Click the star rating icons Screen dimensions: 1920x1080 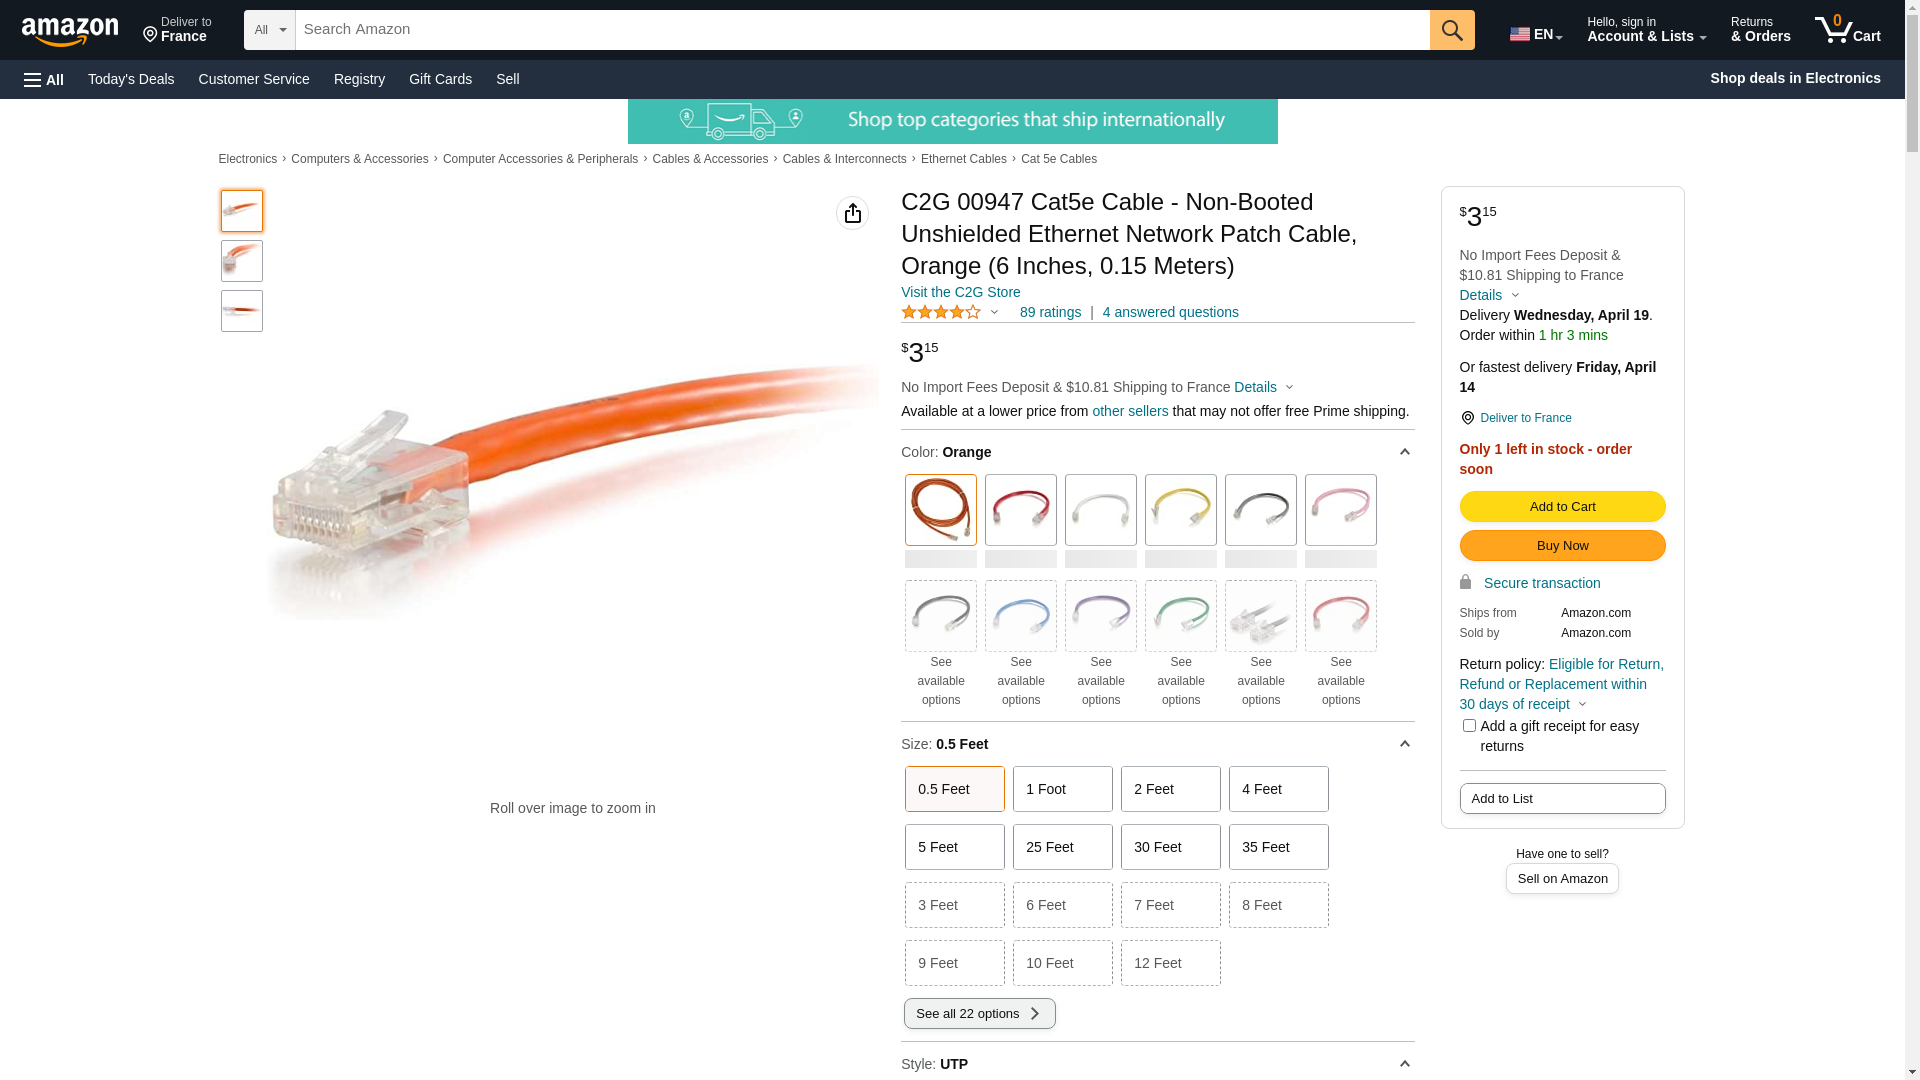(941, 312)
